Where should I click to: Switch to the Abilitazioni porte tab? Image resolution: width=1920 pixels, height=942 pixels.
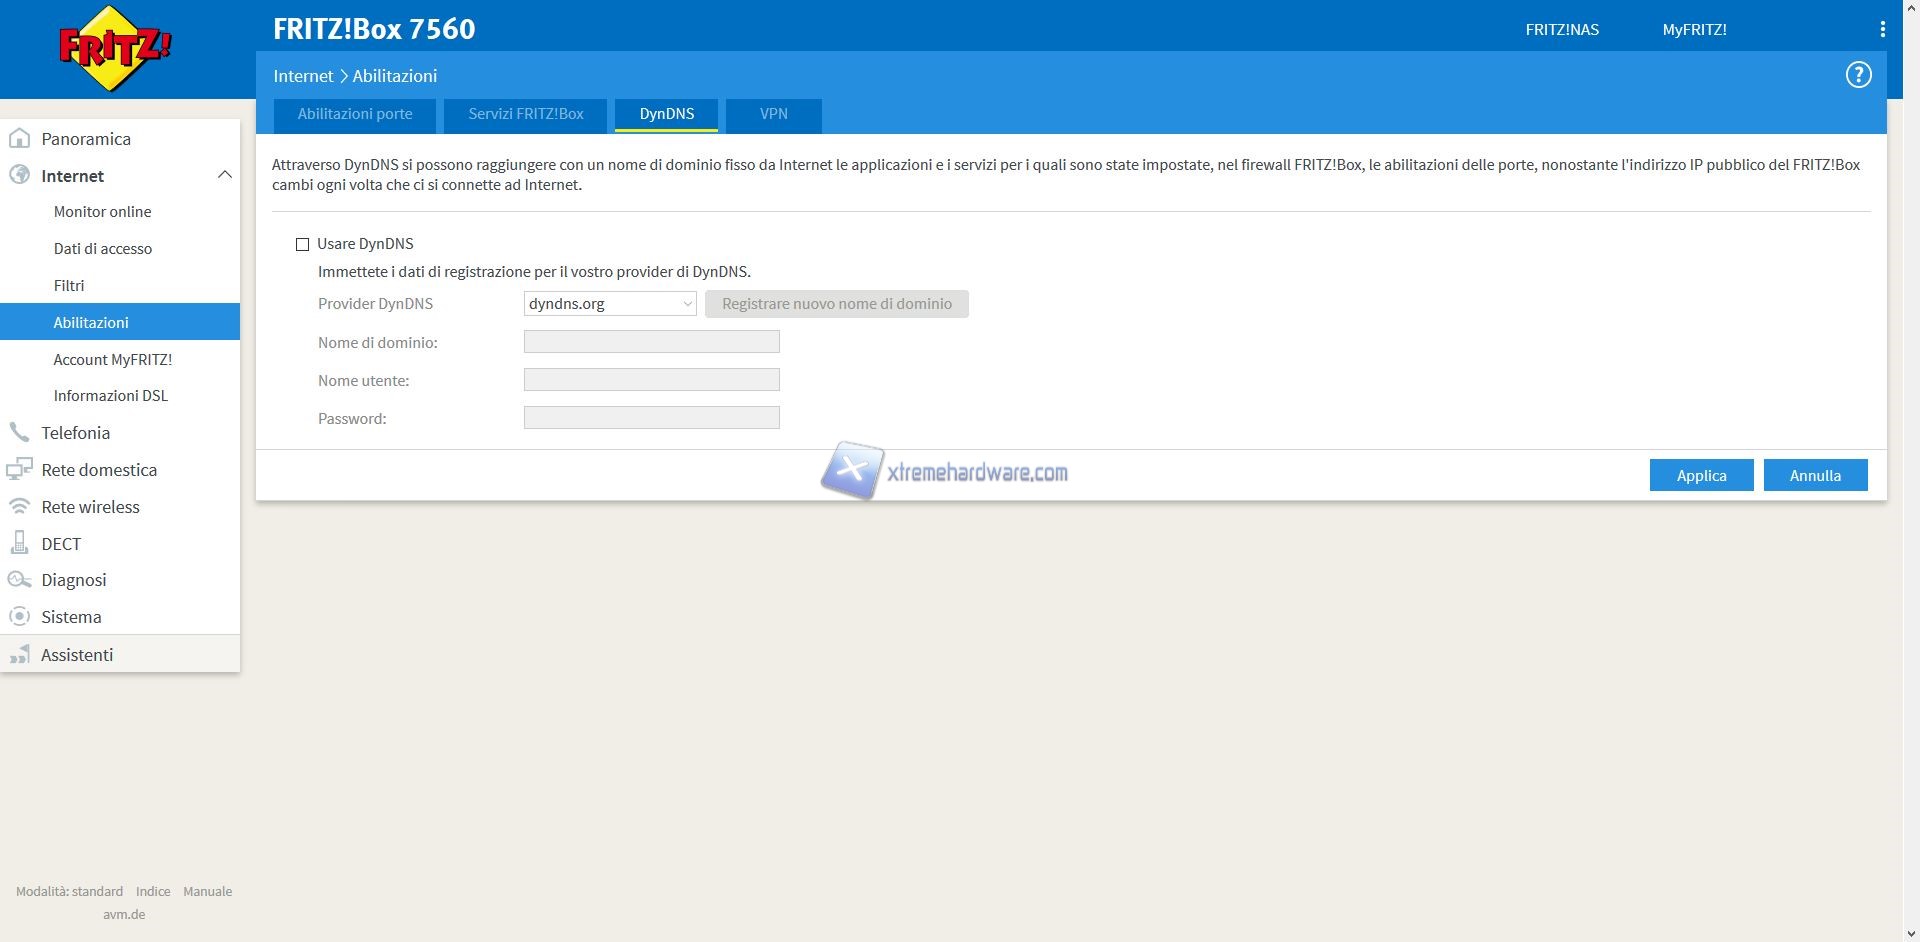(354, 114)
